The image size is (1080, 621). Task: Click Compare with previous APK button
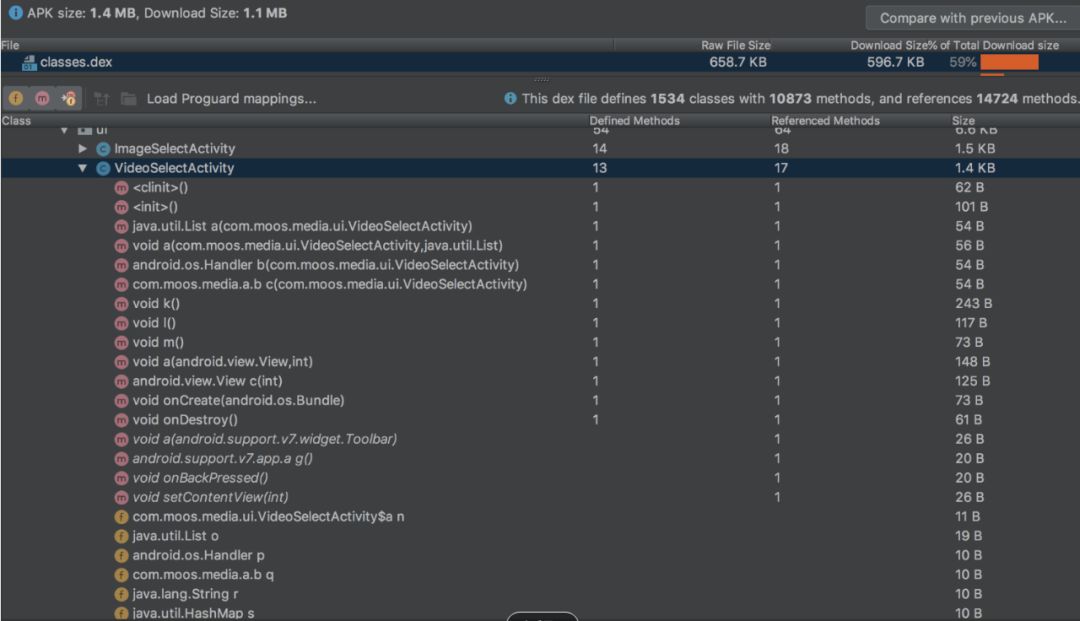point(972,18)
